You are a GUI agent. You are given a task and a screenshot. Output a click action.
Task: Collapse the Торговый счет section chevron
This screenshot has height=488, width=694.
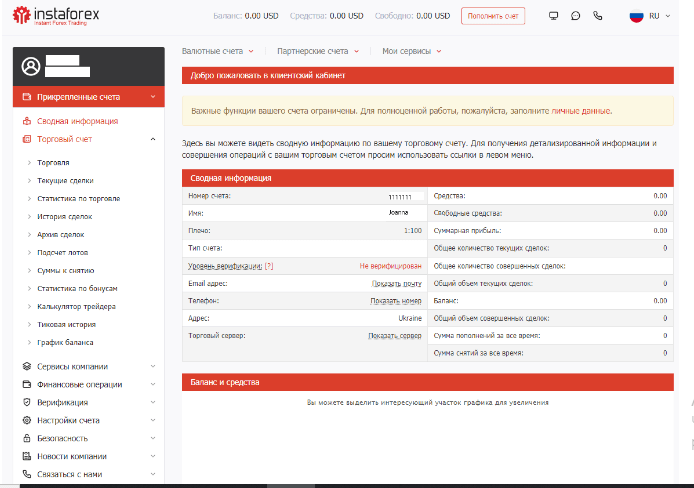tap(153, 139)
